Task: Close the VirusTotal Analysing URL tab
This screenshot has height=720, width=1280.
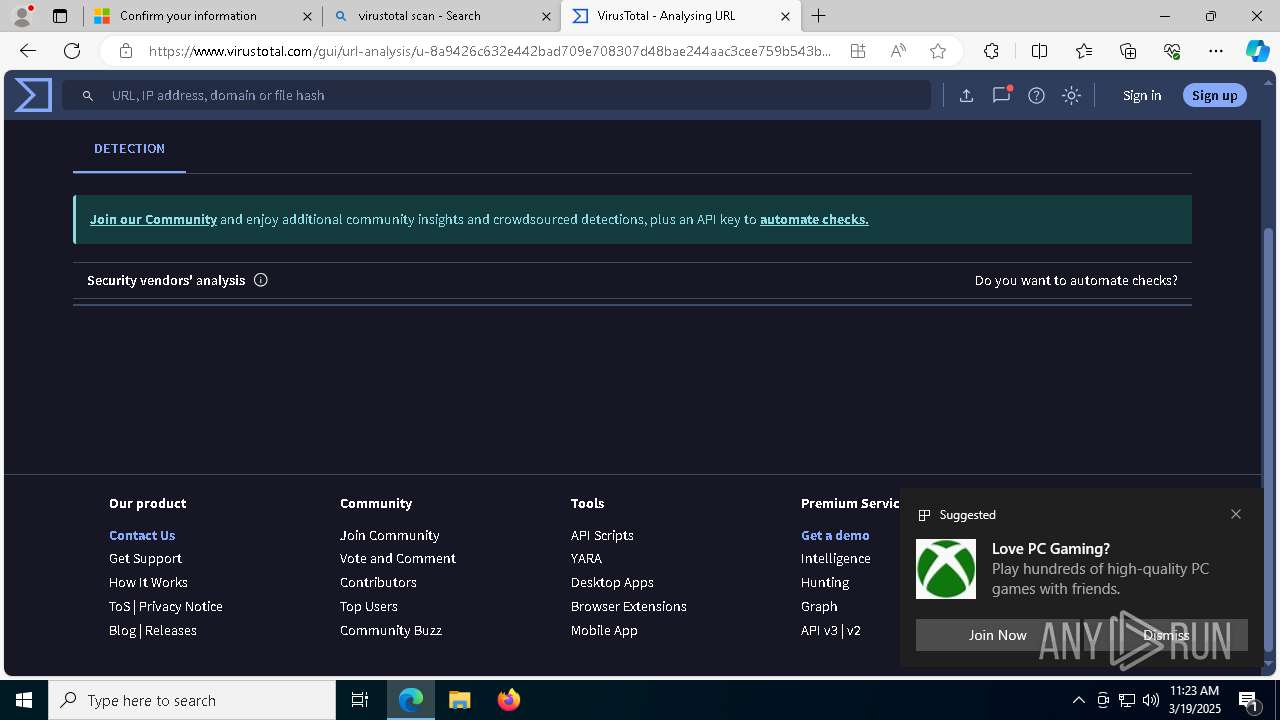Action: (x=785, y=16)
